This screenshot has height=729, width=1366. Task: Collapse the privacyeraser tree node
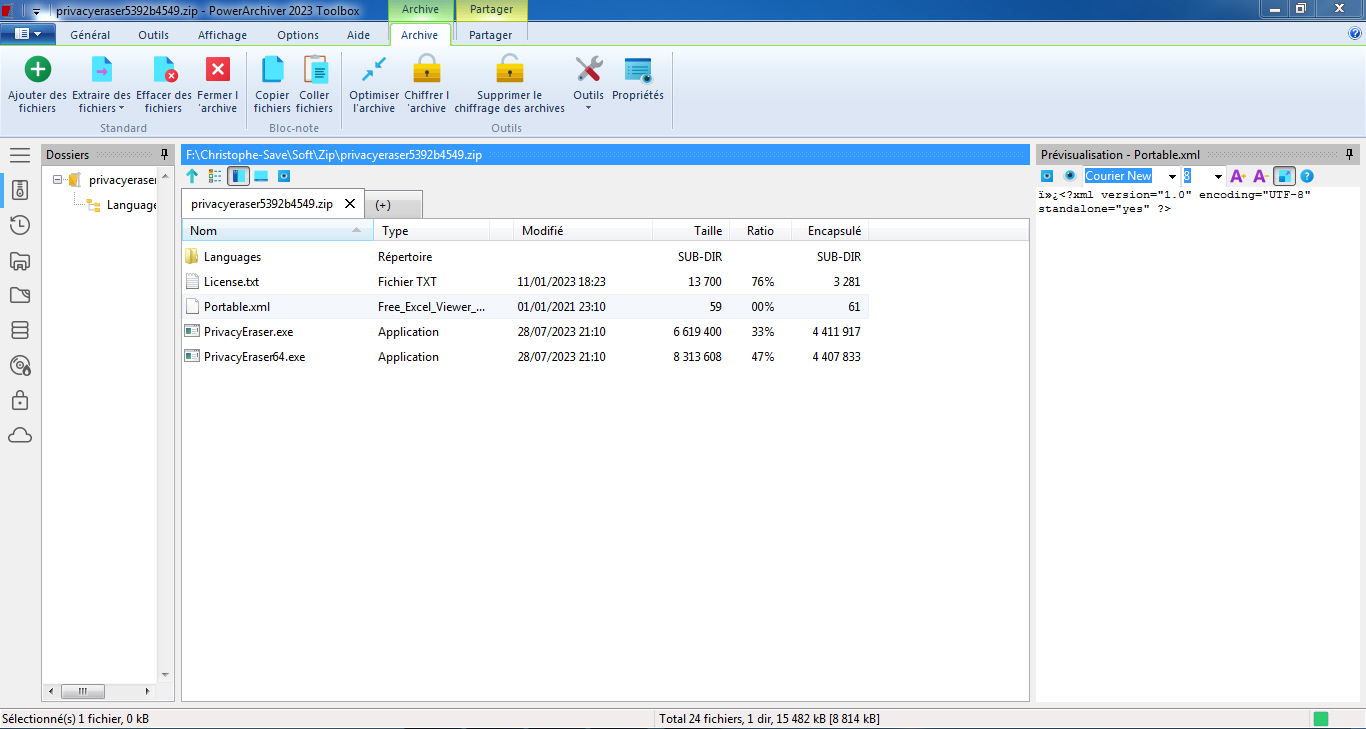coord(58,180)
